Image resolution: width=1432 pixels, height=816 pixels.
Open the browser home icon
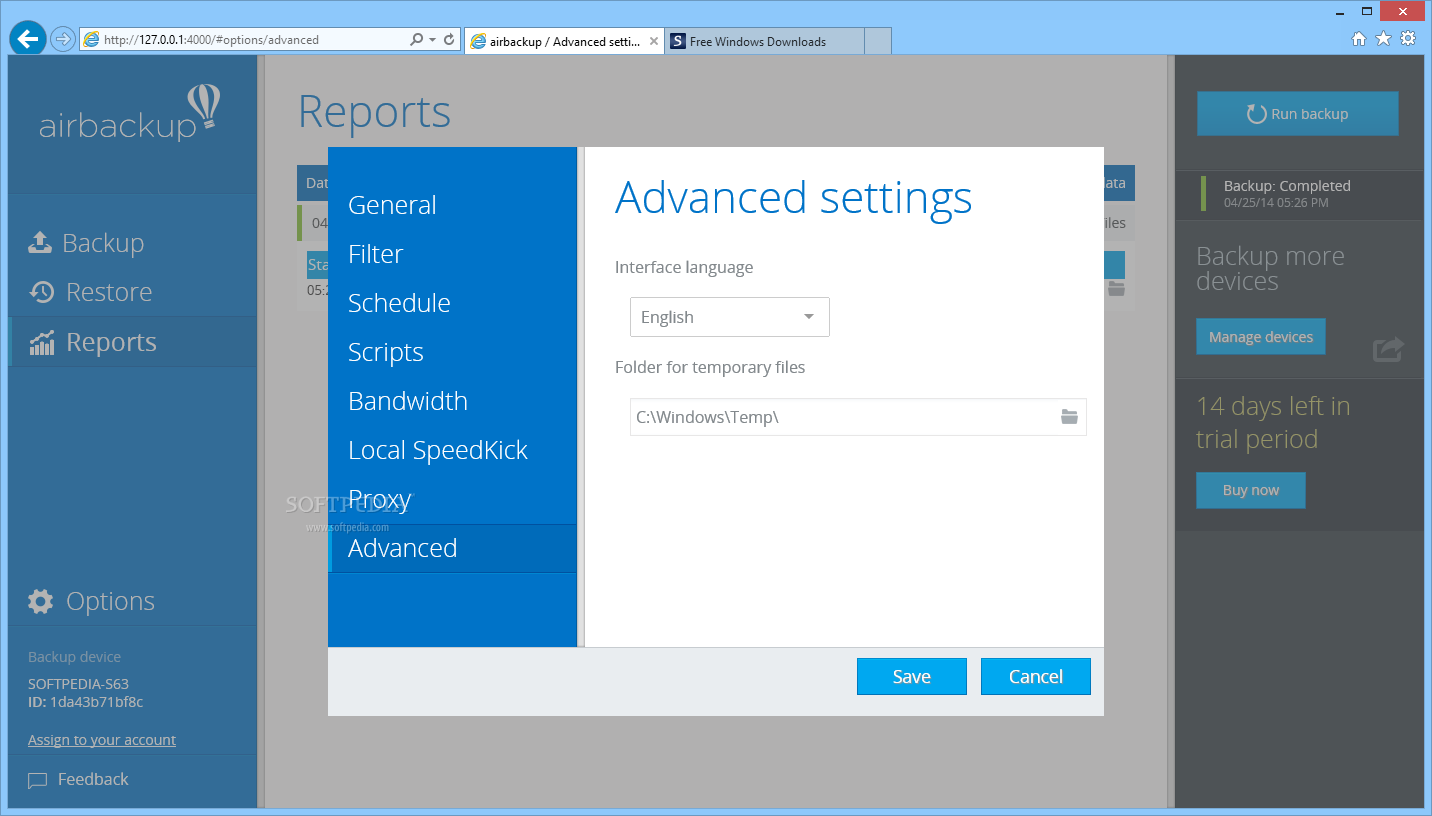pyautogui.click(x=1358, y=39)
